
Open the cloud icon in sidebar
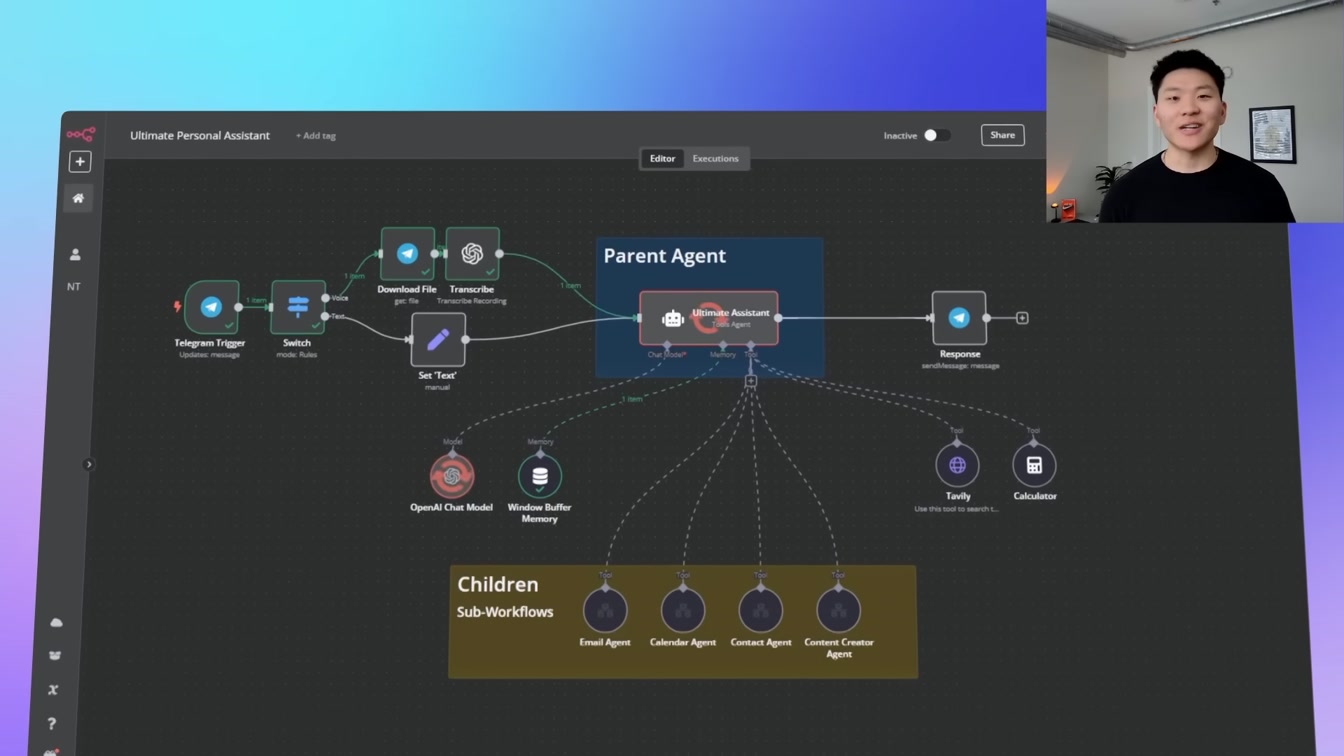[x=56, y=622]
